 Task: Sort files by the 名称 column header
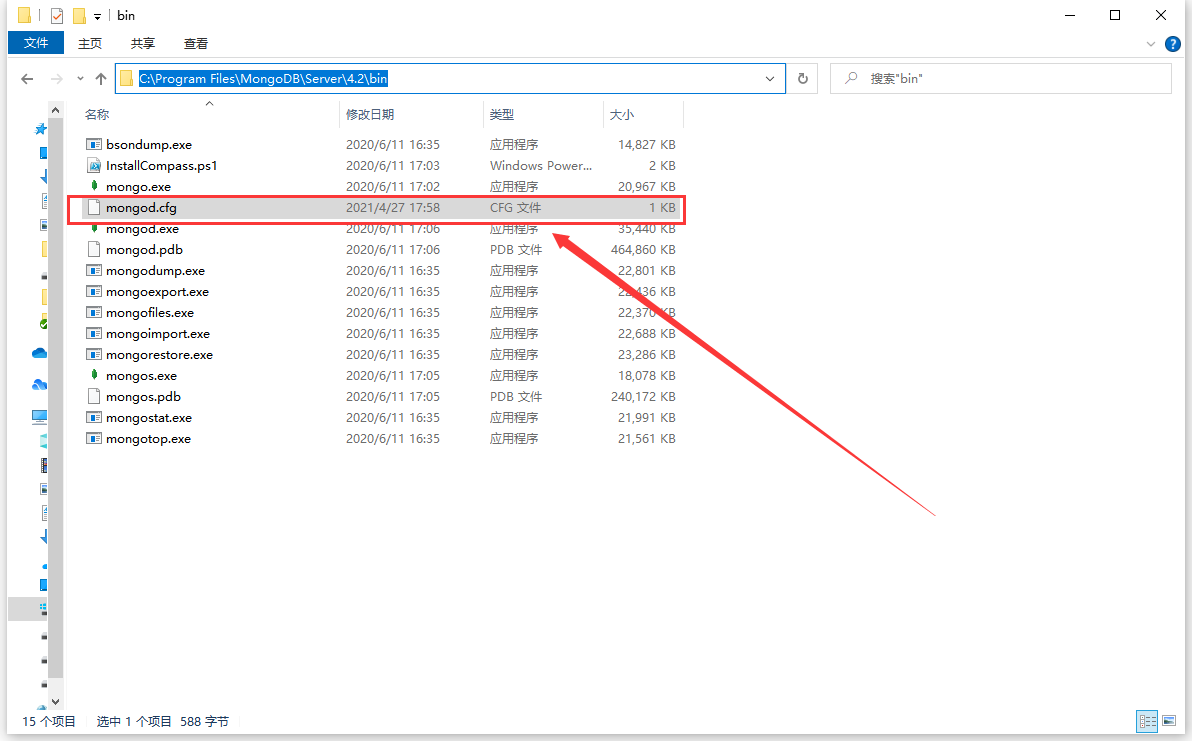pos(97,114)
